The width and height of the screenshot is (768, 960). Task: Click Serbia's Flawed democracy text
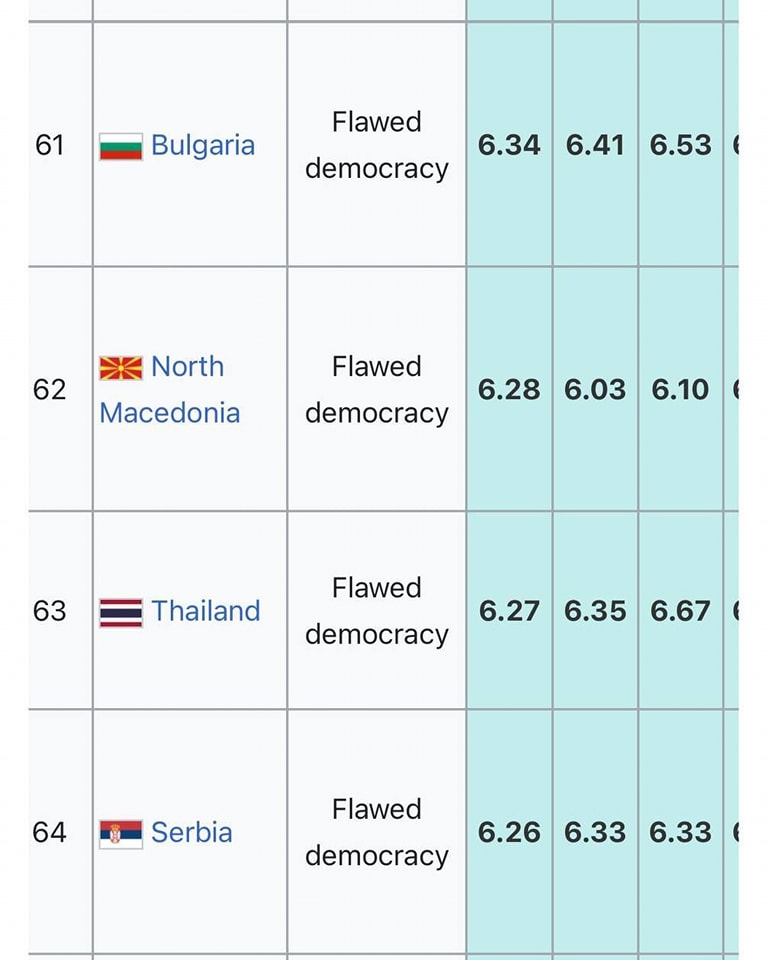point(376,832)
